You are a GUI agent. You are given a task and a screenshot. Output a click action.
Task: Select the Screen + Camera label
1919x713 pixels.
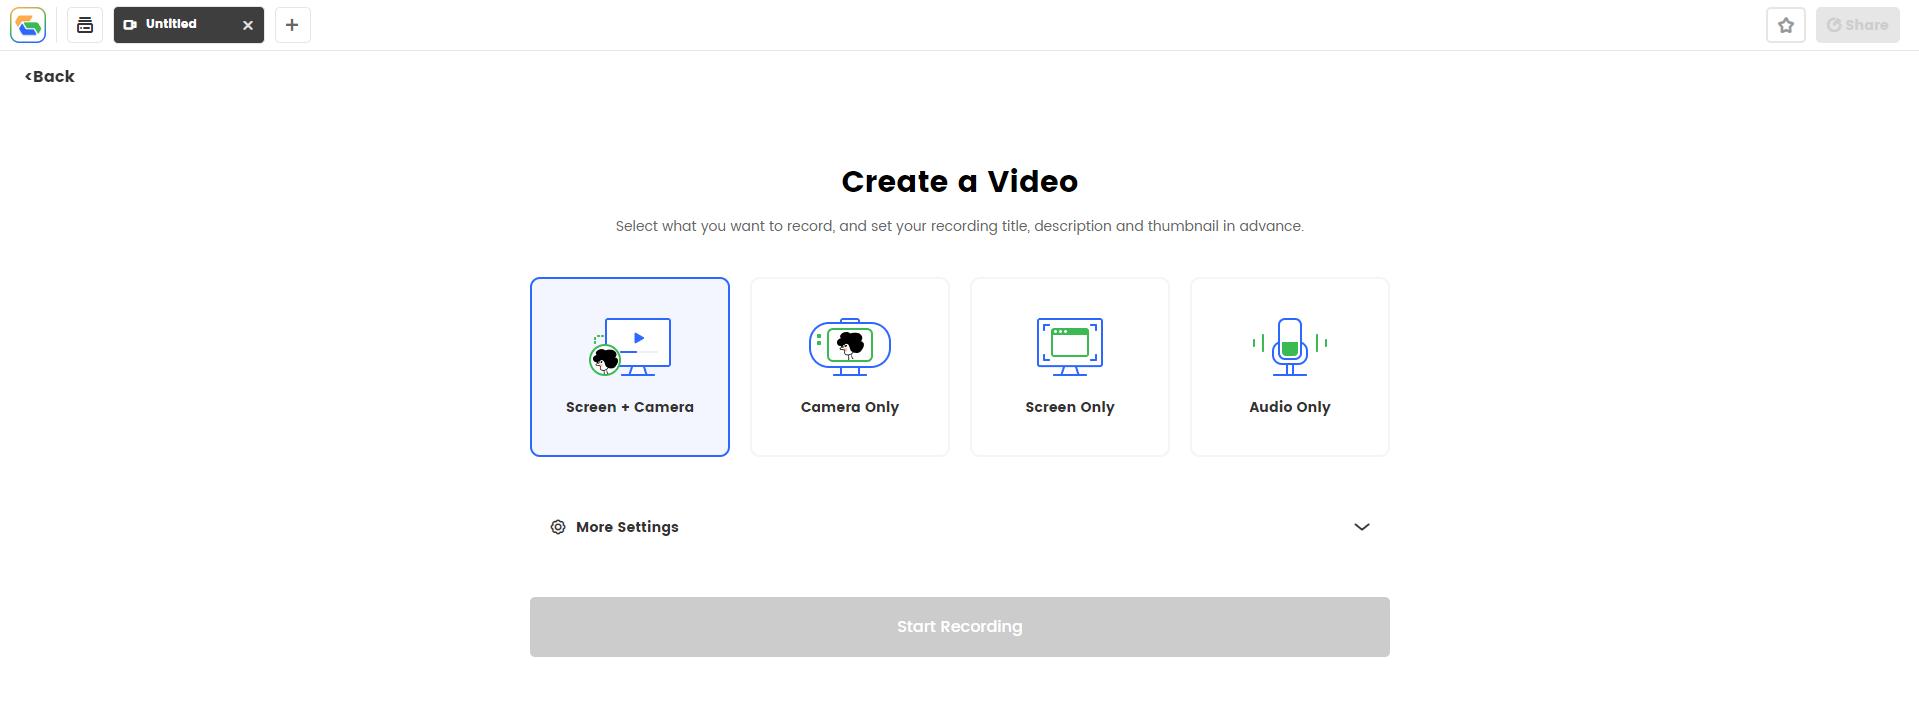tap(629, 407)
